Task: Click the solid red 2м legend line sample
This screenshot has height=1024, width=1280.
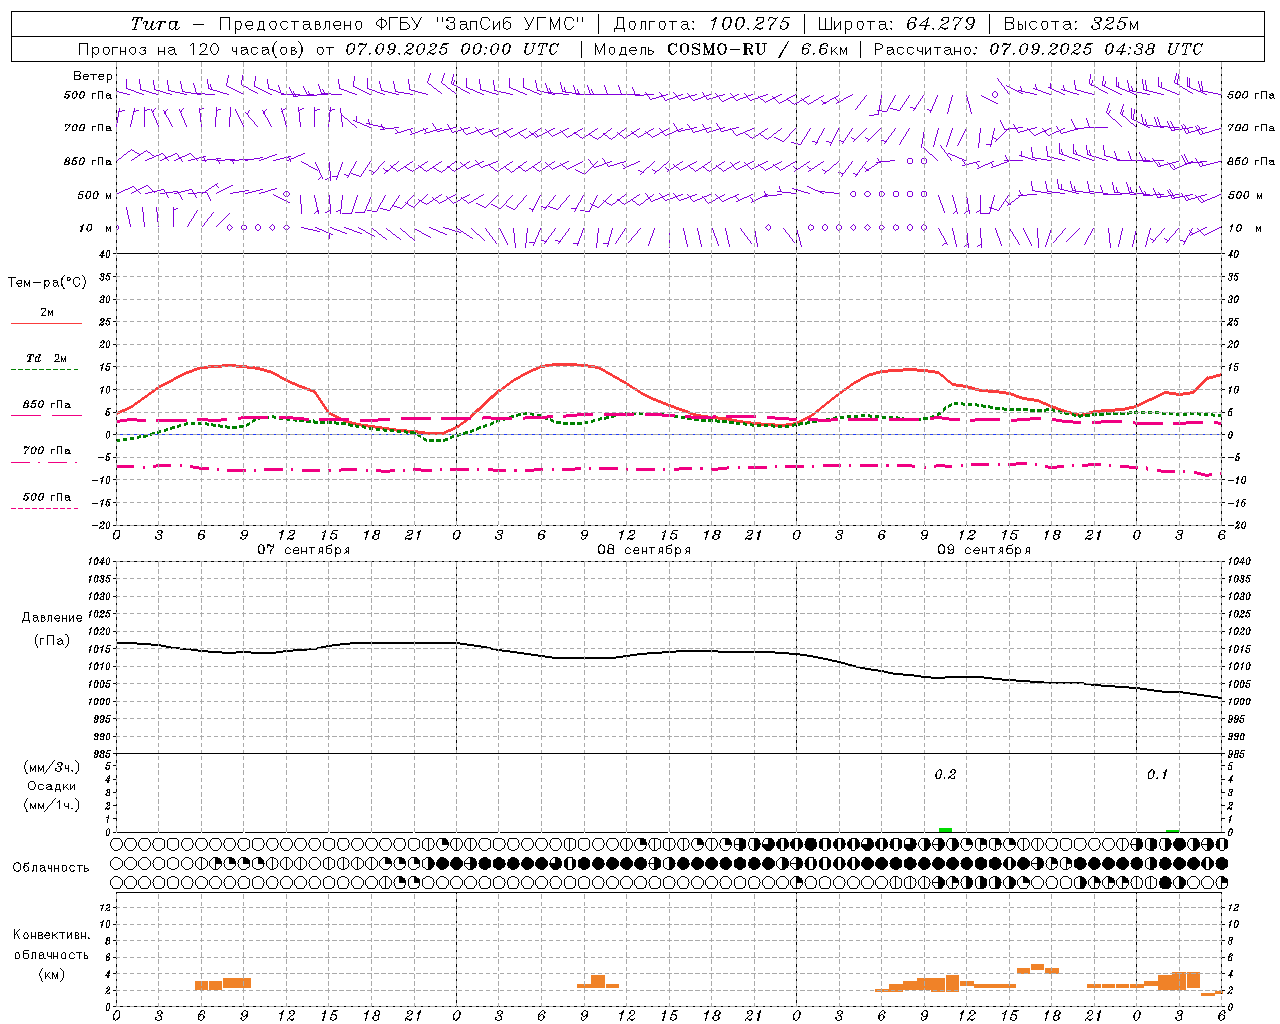Action: pyautogui.click(x=46, y=324)
